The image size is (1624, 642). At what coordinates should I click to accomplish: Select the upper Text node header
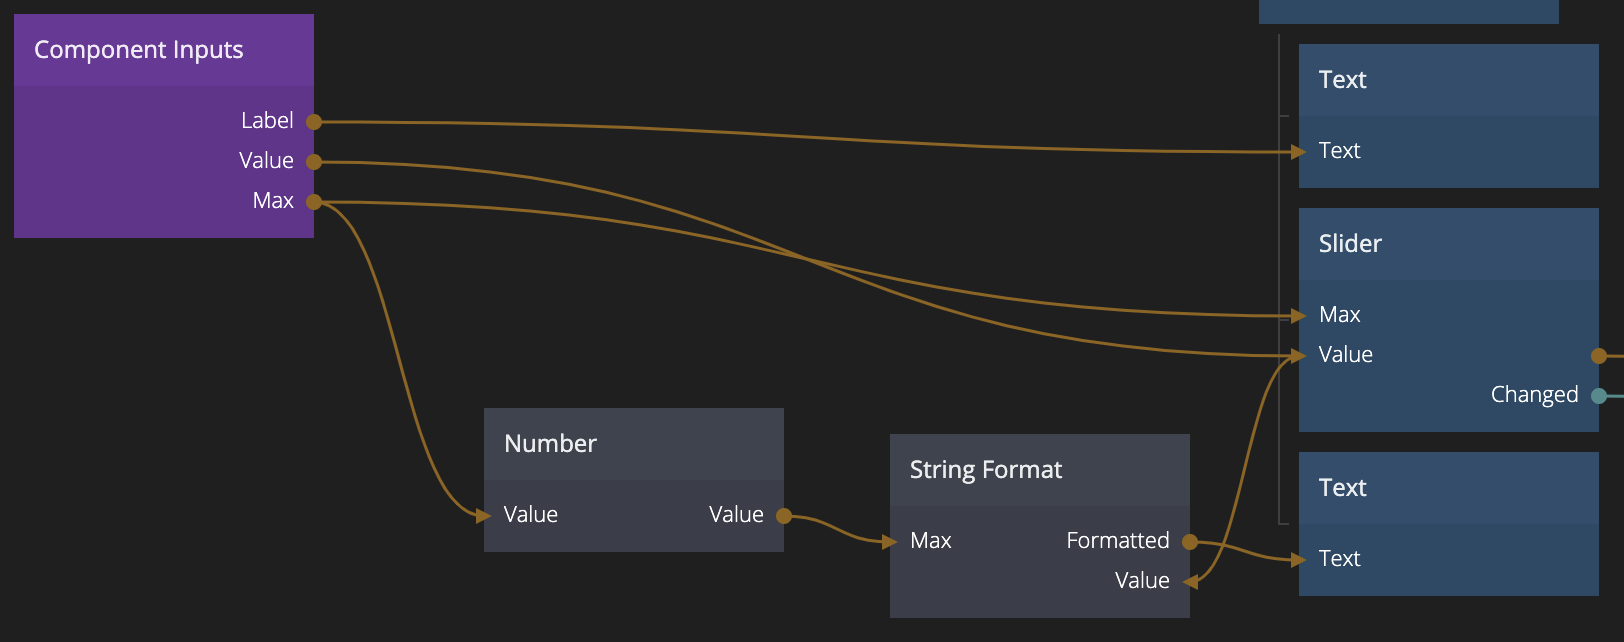[1342, 80]
